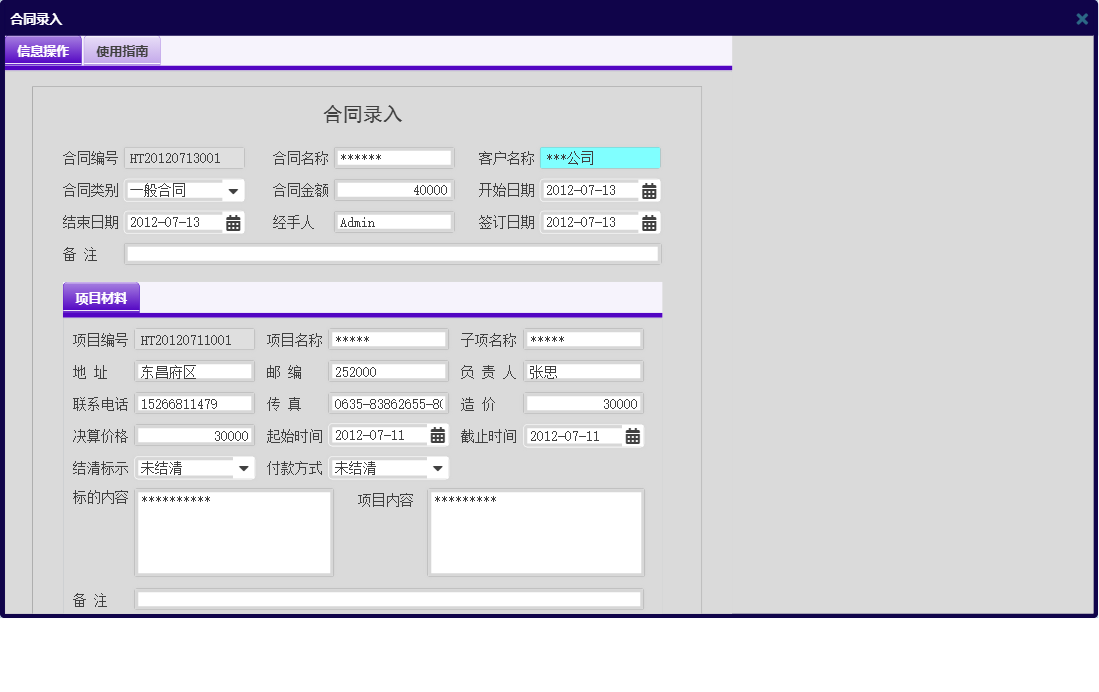Expand the 结清标示 dropdown
This screenshot has height=692, width=1099.
tap(243, 467)
